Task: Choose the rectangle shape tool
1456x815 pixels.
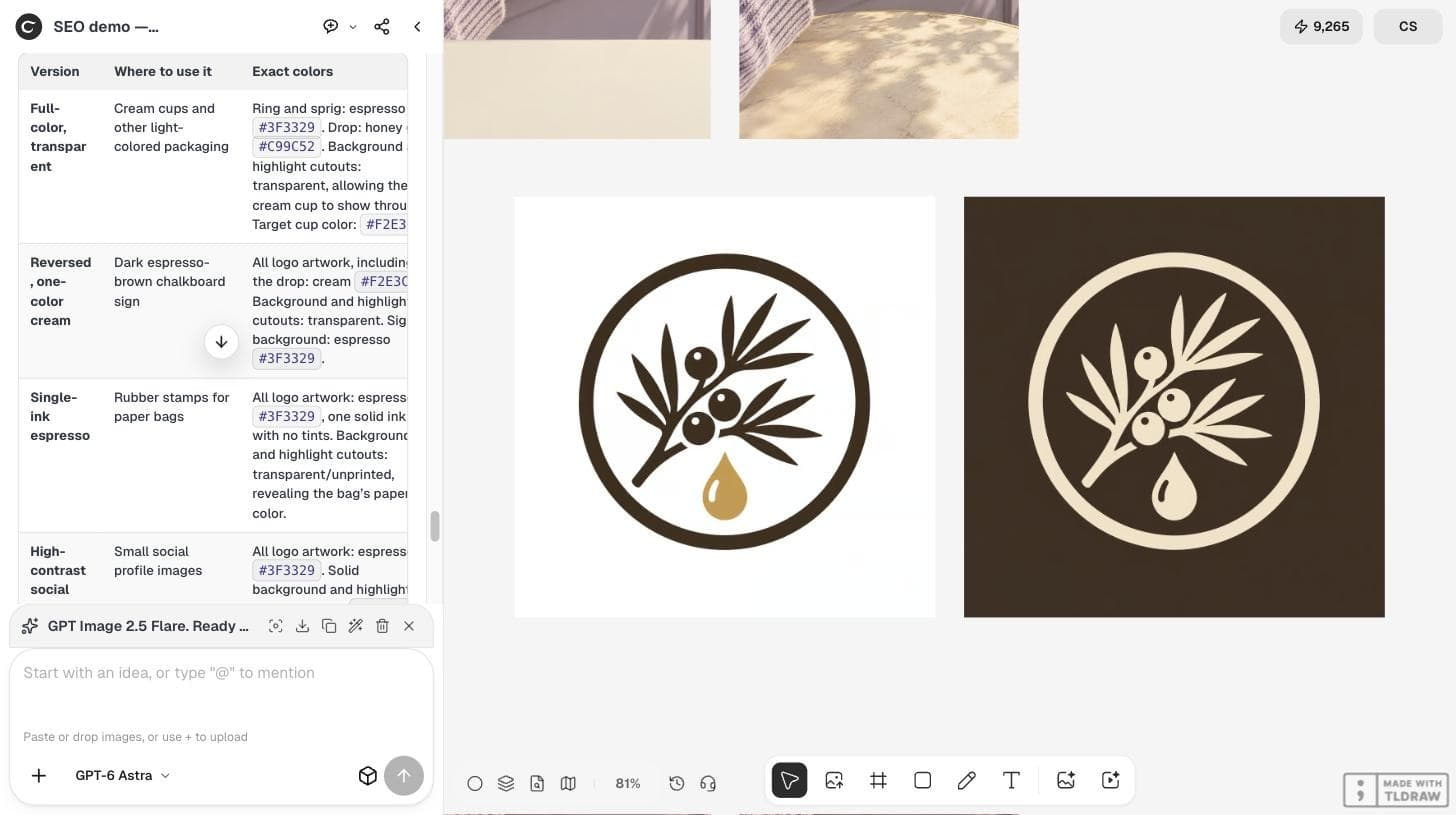Action: (922, 780)
